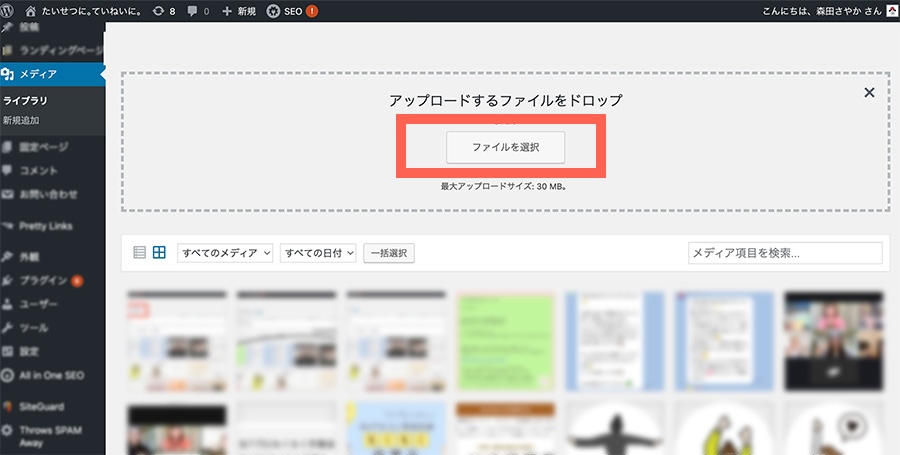Click the 一括選択 bulk select button
Screen dimensions: 900x455
coord(389,253)
